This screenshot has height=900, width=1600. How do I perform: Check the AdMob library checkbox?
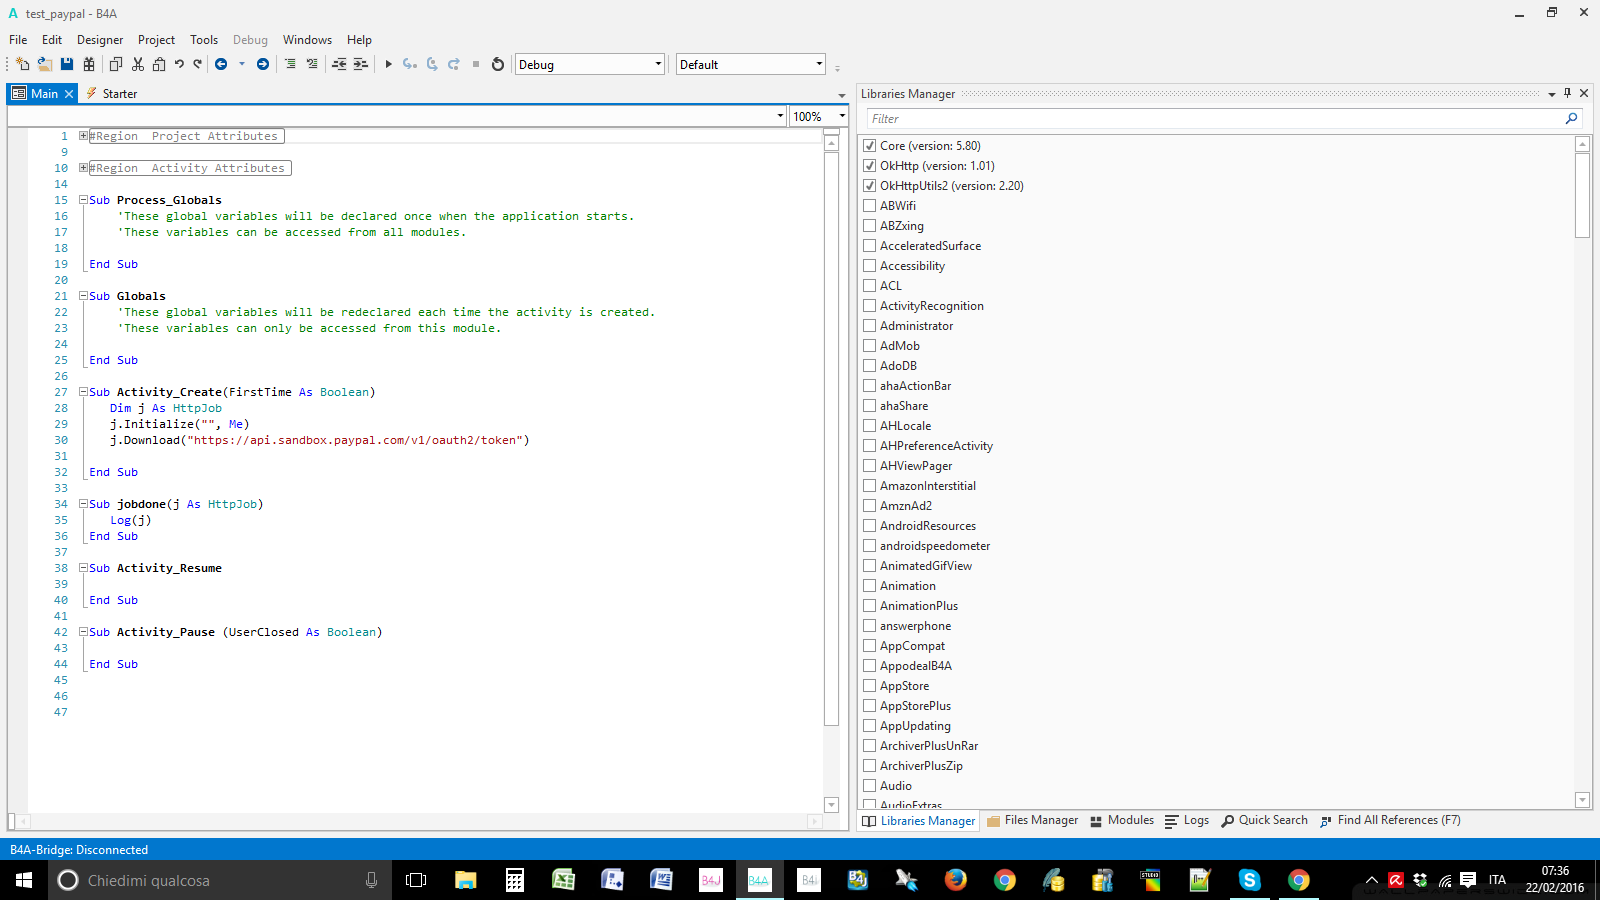coord(870,346)
